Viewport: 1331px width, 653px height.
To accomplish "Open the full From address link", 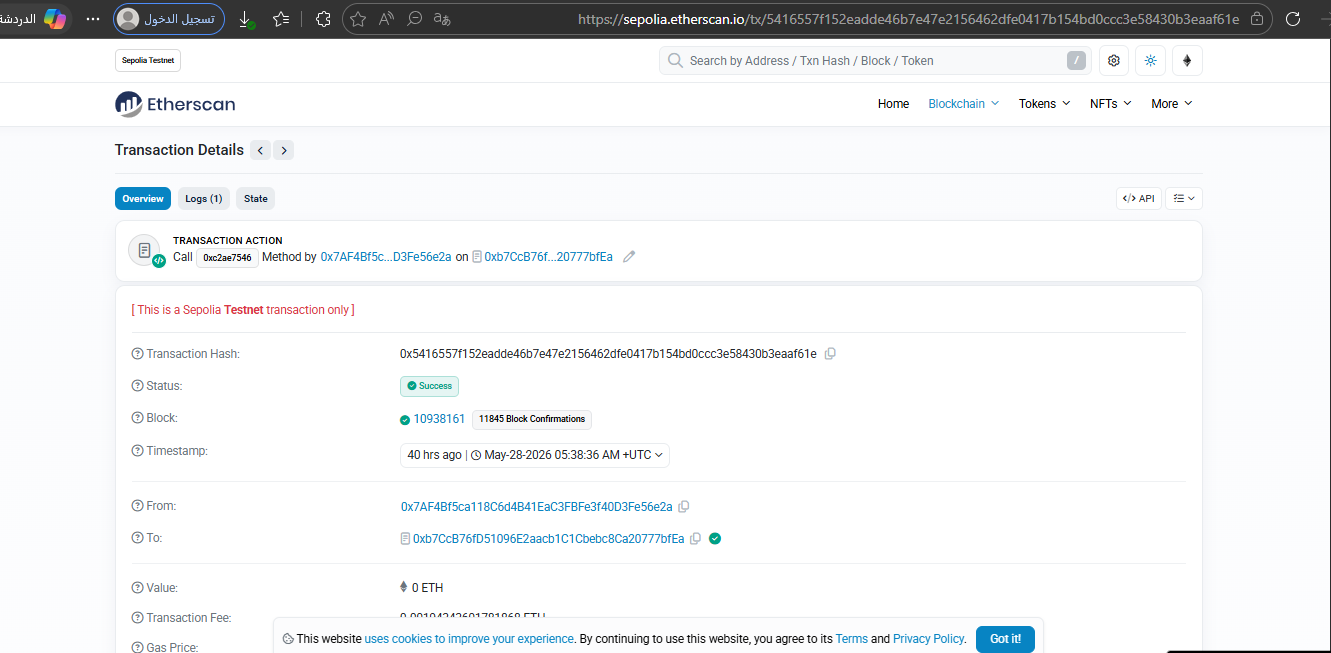I will tap(537, 507).
